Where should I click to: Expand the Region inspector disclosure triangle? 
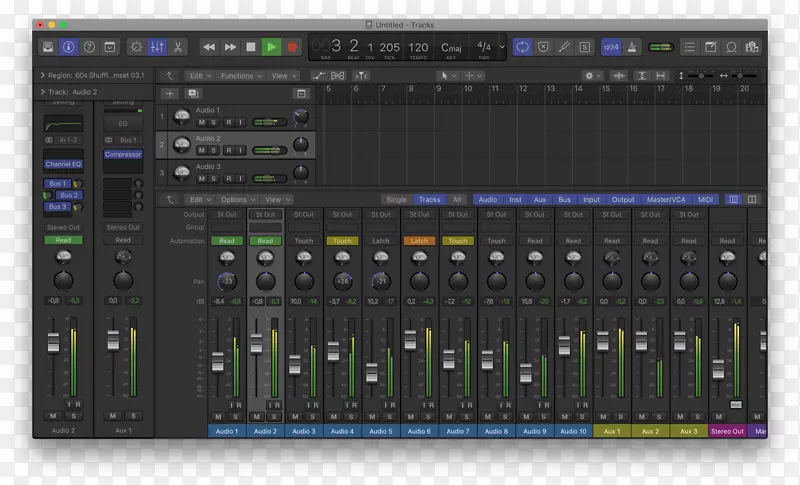coord(42,75)
